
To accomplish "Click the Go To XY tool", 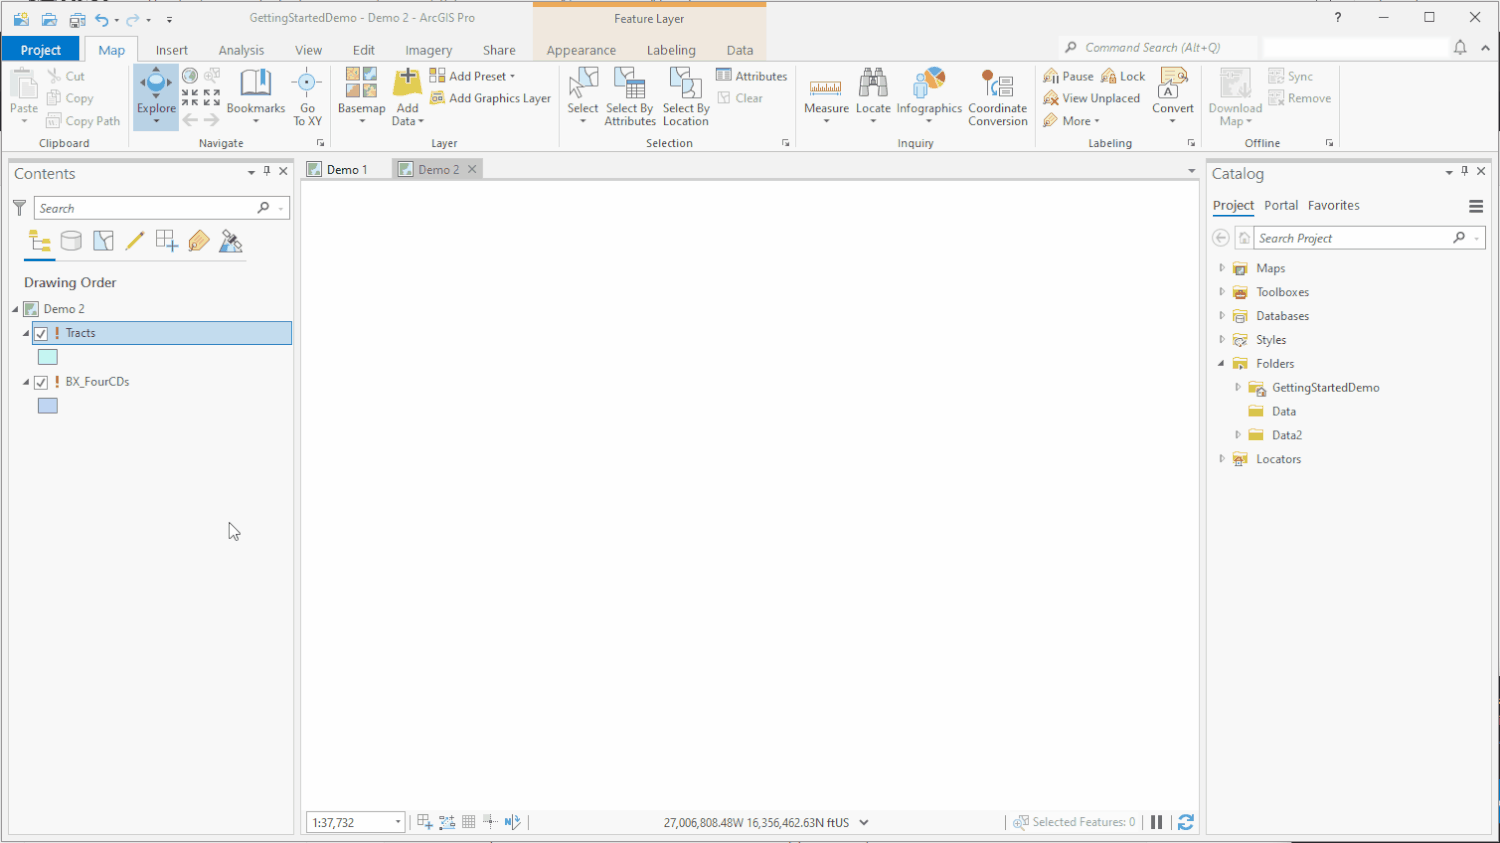I will pos(307,96).
